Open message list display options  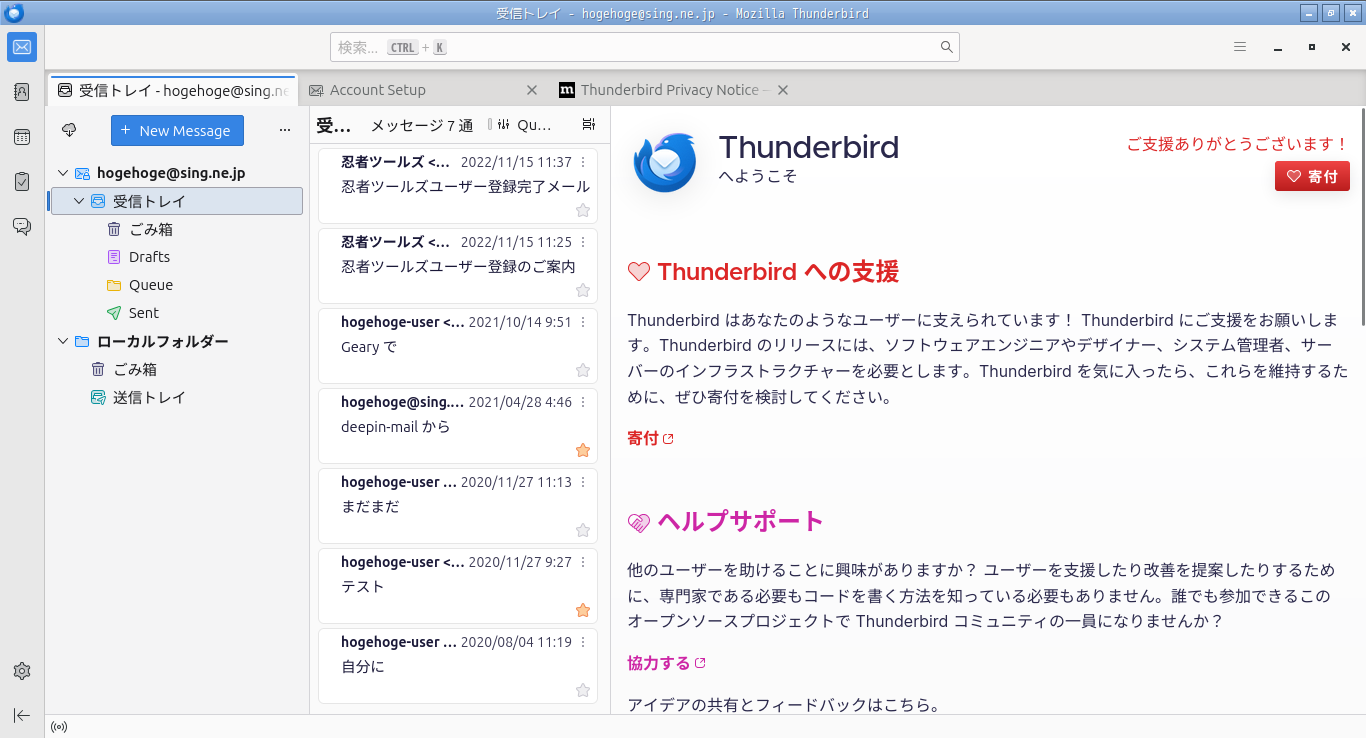click(x=588, y=125)
